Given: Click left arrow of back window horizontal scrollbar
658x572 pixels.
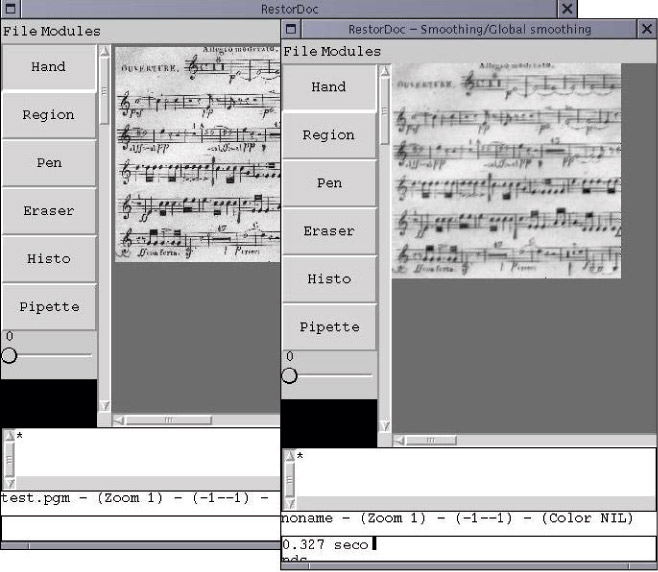Looking at the screenshot, I should click(119, 420).
